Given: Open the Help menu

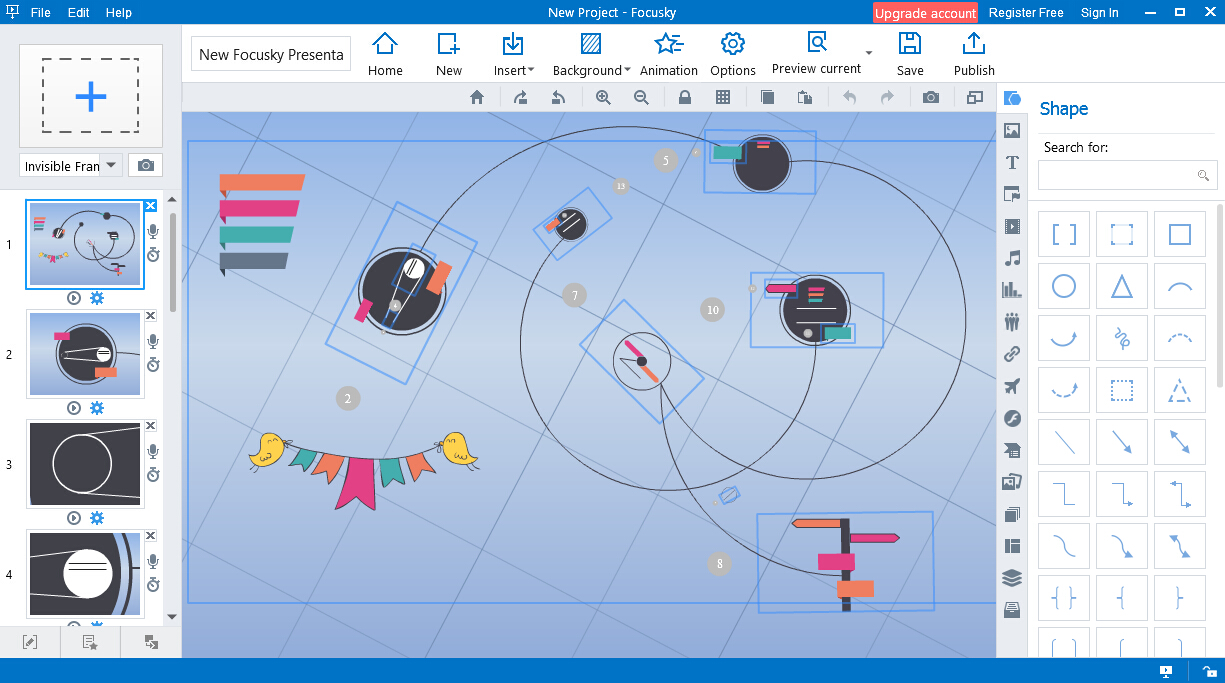Looking at the screenshot, I should click(119, 13).
